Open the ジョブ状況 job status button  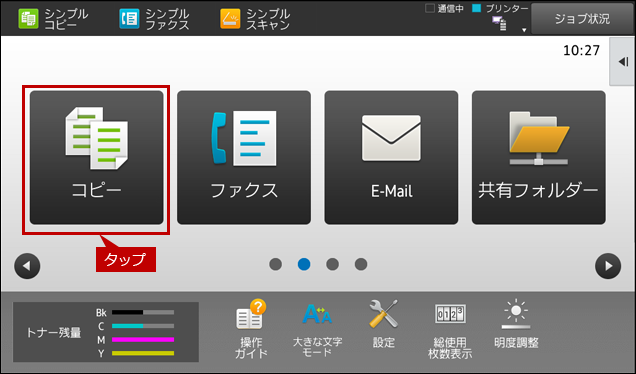pyautogui.click(x=582, y=19)
